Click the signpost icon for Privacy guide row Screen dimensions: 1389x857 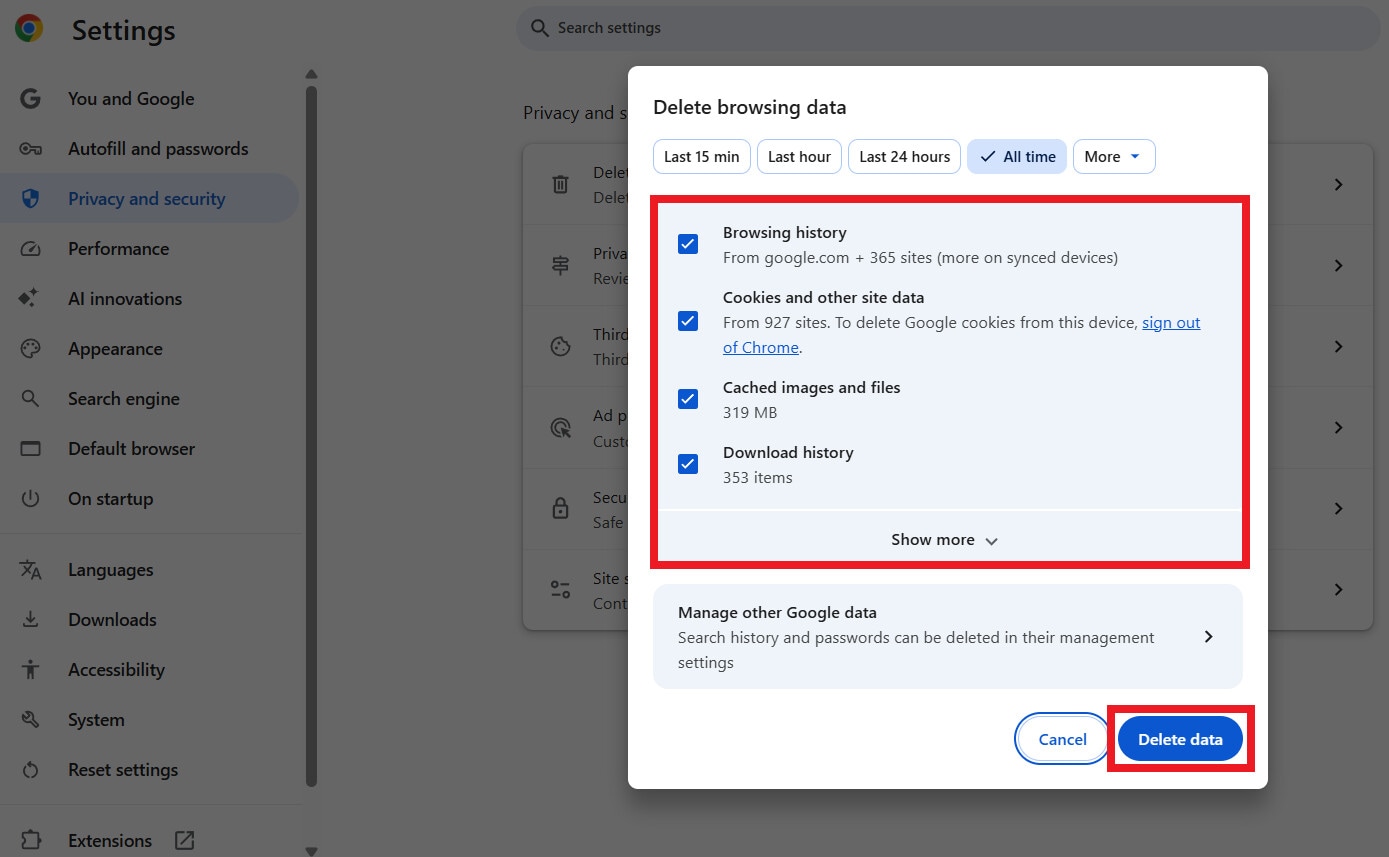(x=560, y=266)
